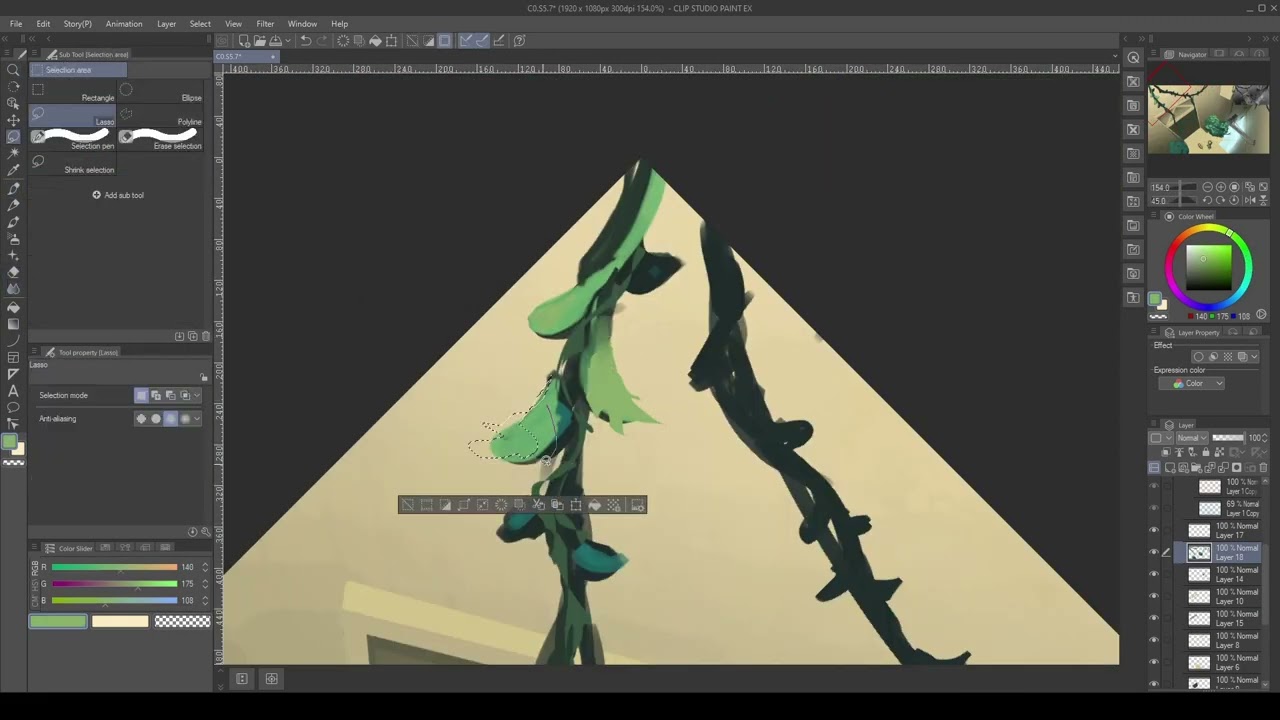Expand Selection mode options arrow
This screenshot has height=720, width=1280.
tap(196, 395)
